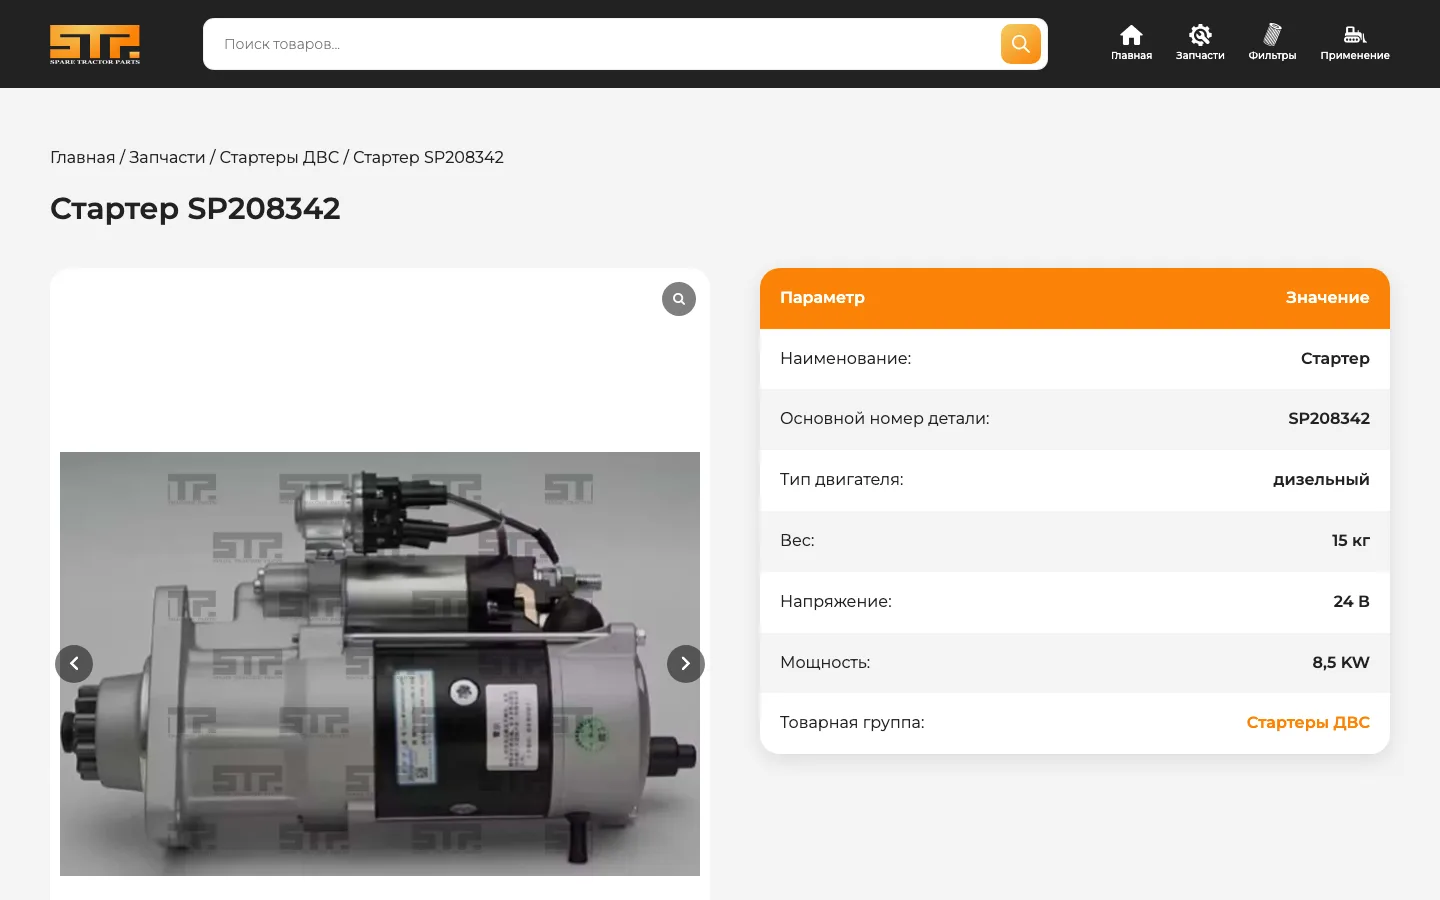The width and height of the screenshot is (1440, 900).
Task: Click the Значение column header
Action: (1328, 297)
